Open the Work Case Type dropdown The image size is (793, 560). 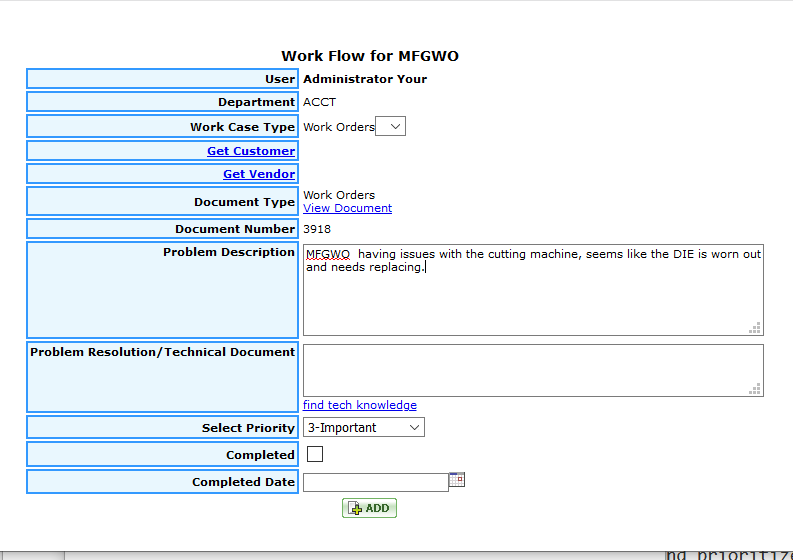pyautogui.click(x=390, y=127)
